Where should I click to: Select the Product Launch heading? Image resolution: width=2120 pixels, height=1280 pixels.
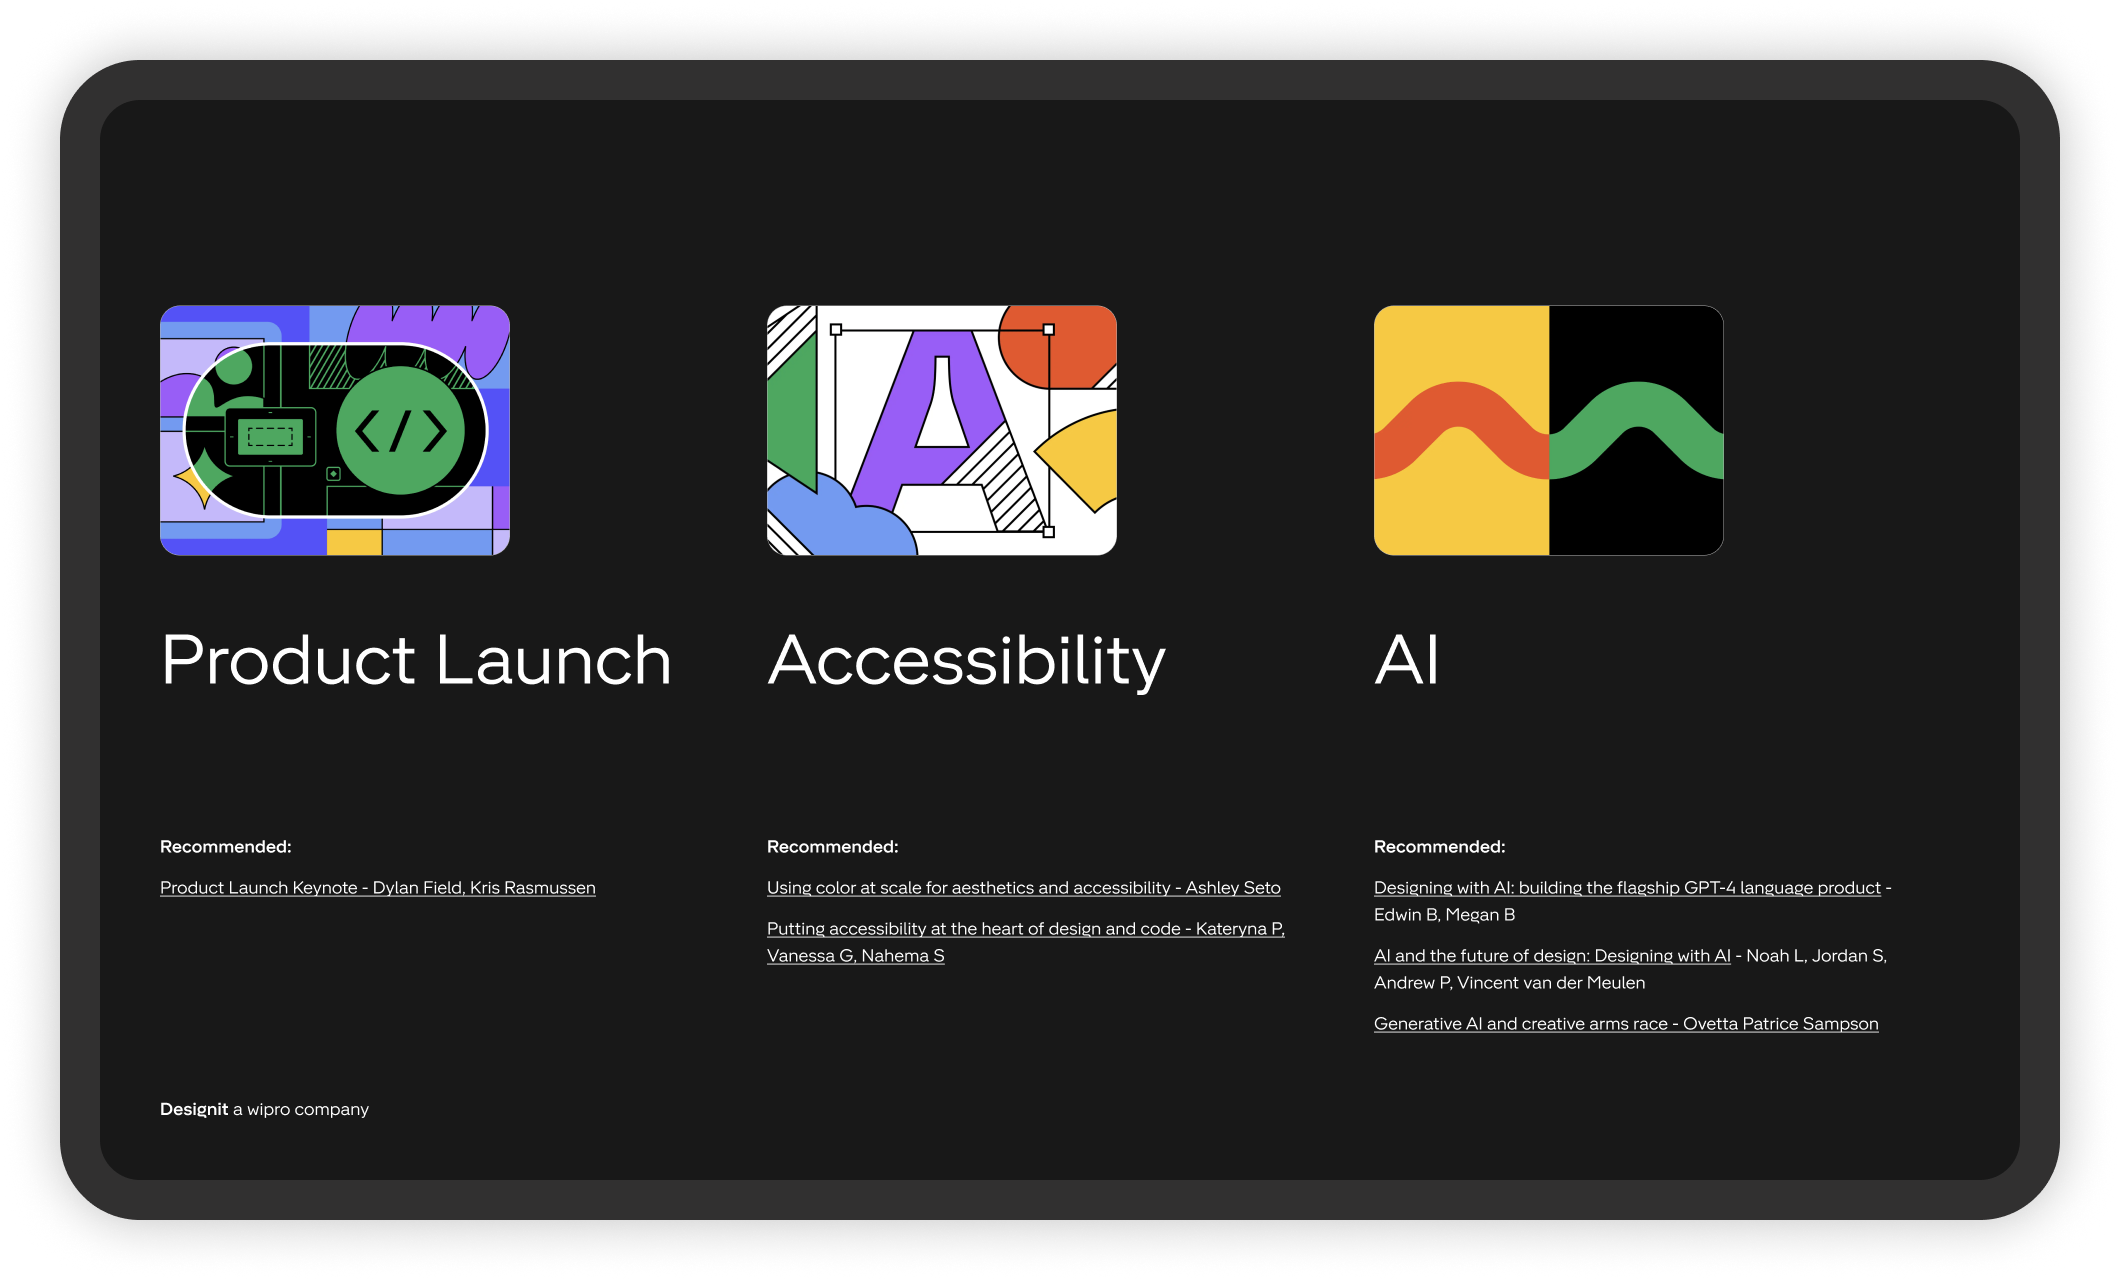coord(416,661)
